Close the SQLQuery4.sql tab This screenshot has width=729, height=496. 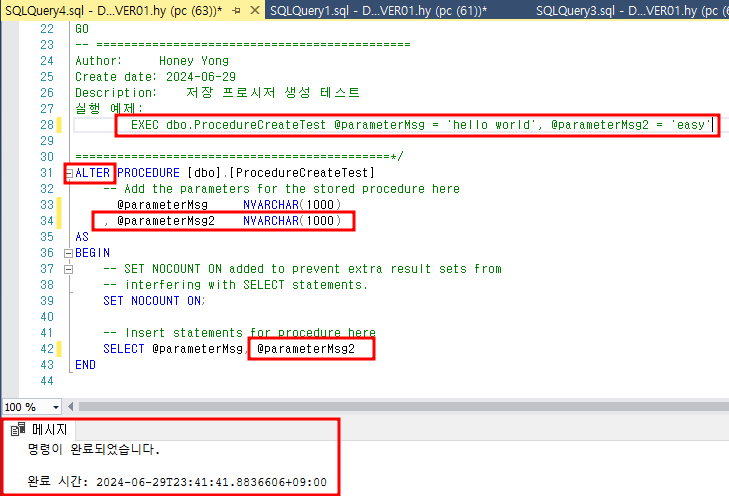click(x=255, y=10)
